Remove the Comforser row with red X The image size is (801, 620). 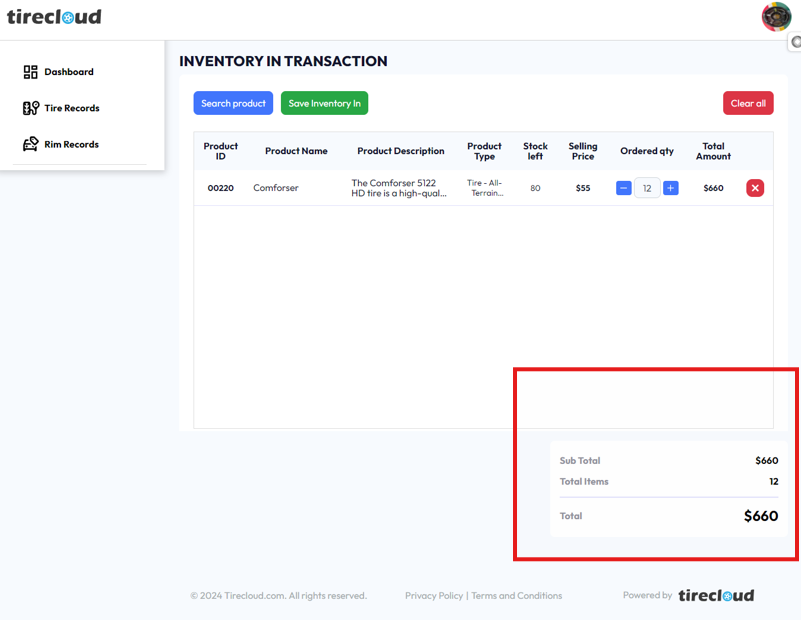coord(755,188)
